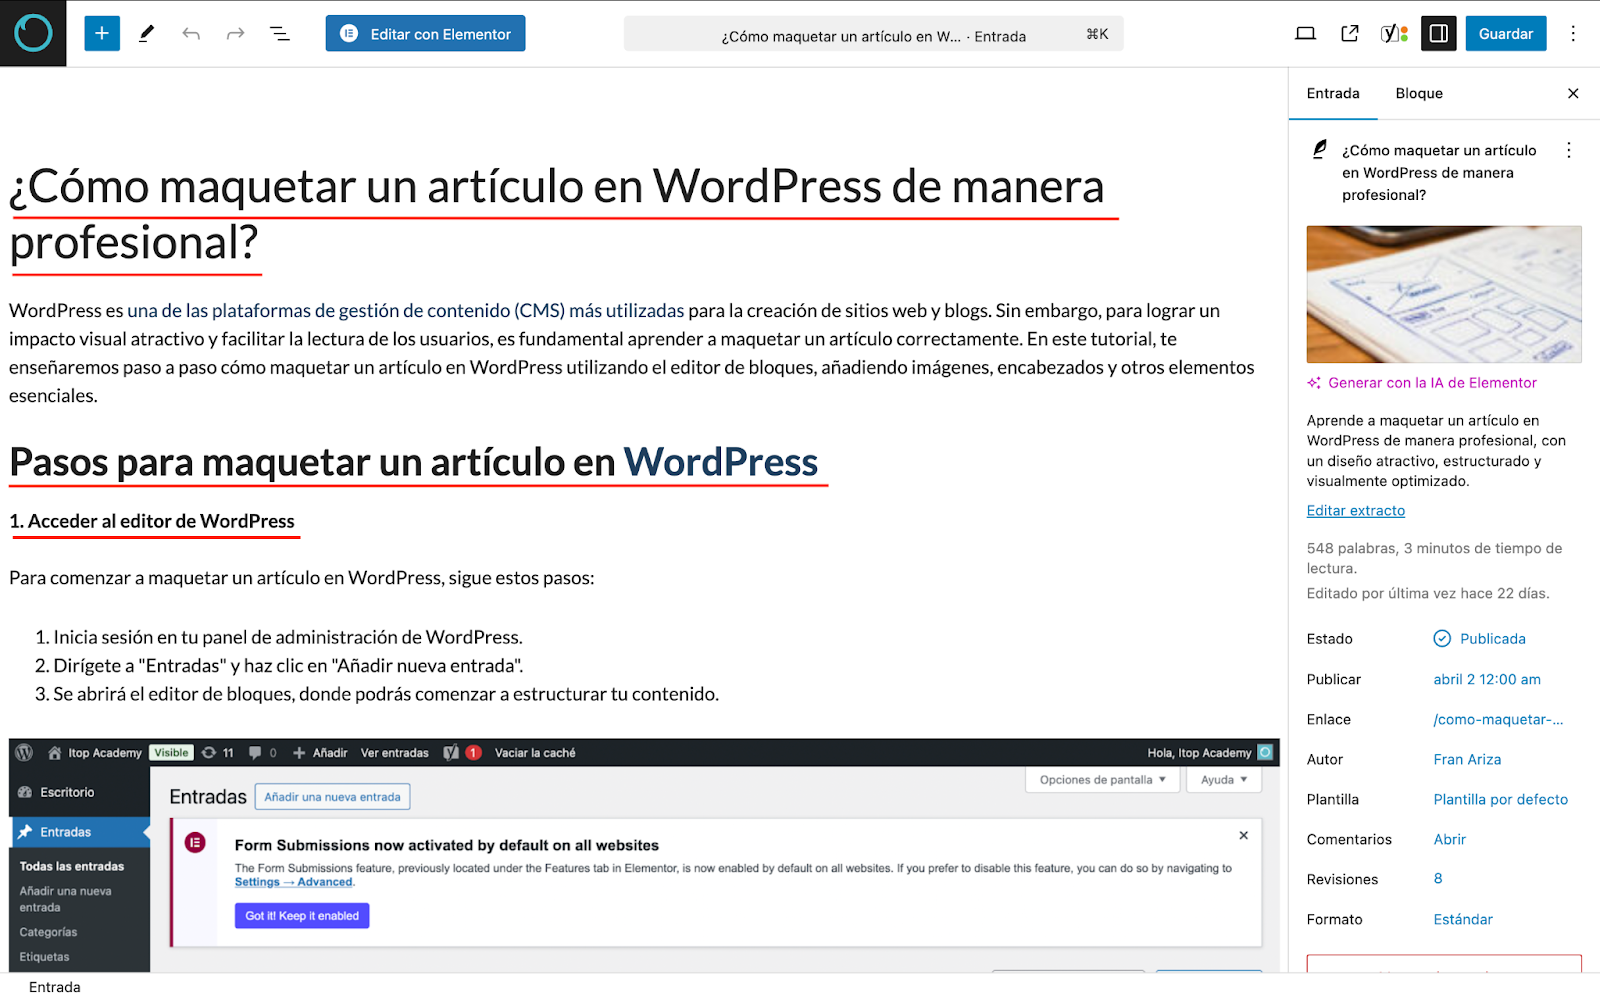Click Generar con la IA de Elementor
This screenshot has height=1000, width=1600.
1421,383
